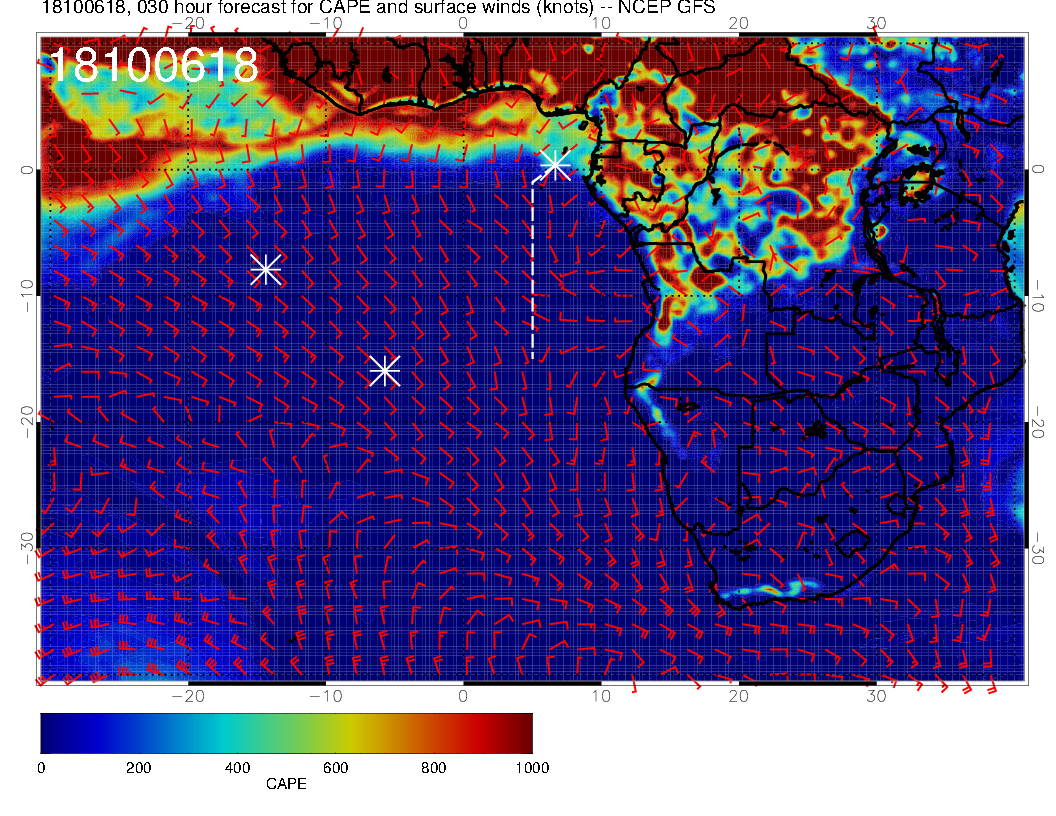The width and height of the screenshot is (1056, 816).
Task: Click the colorbar tick label 0
Action: 41,768
